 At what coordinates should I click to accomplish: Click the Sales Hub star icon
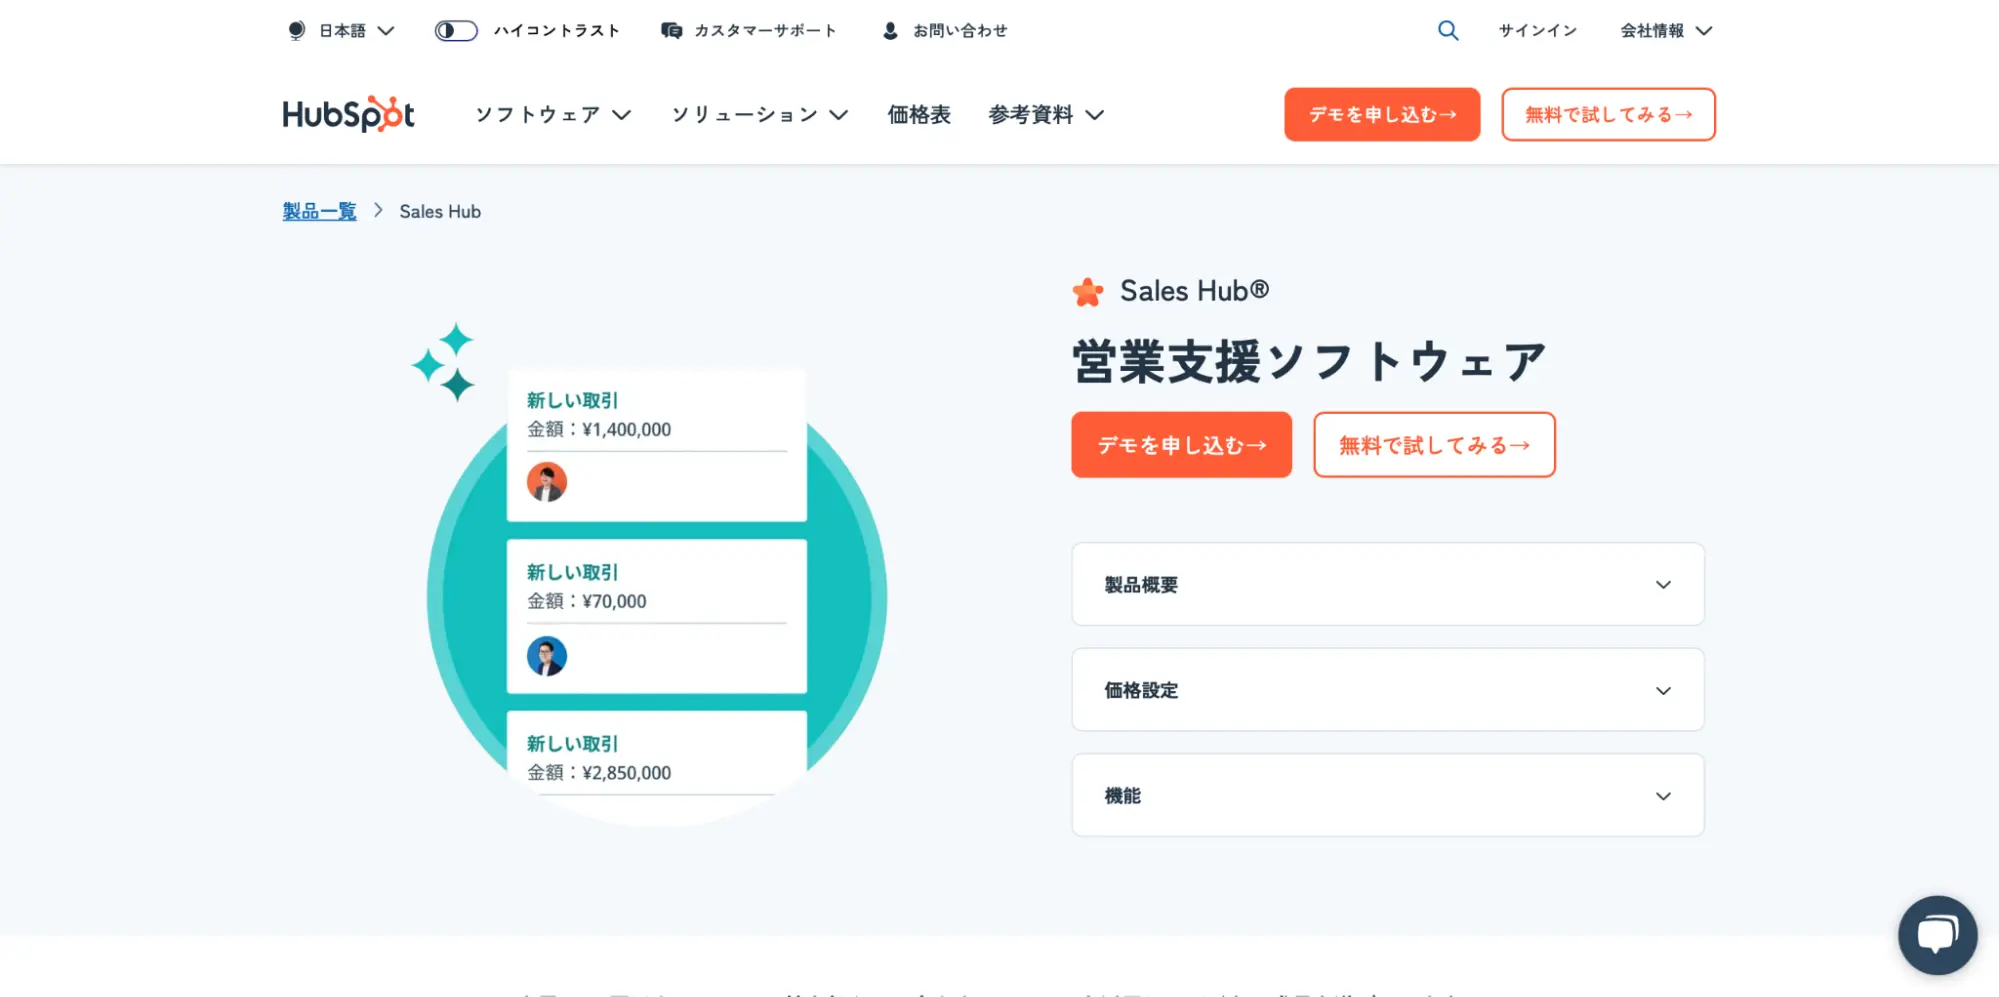point(1088,292)
